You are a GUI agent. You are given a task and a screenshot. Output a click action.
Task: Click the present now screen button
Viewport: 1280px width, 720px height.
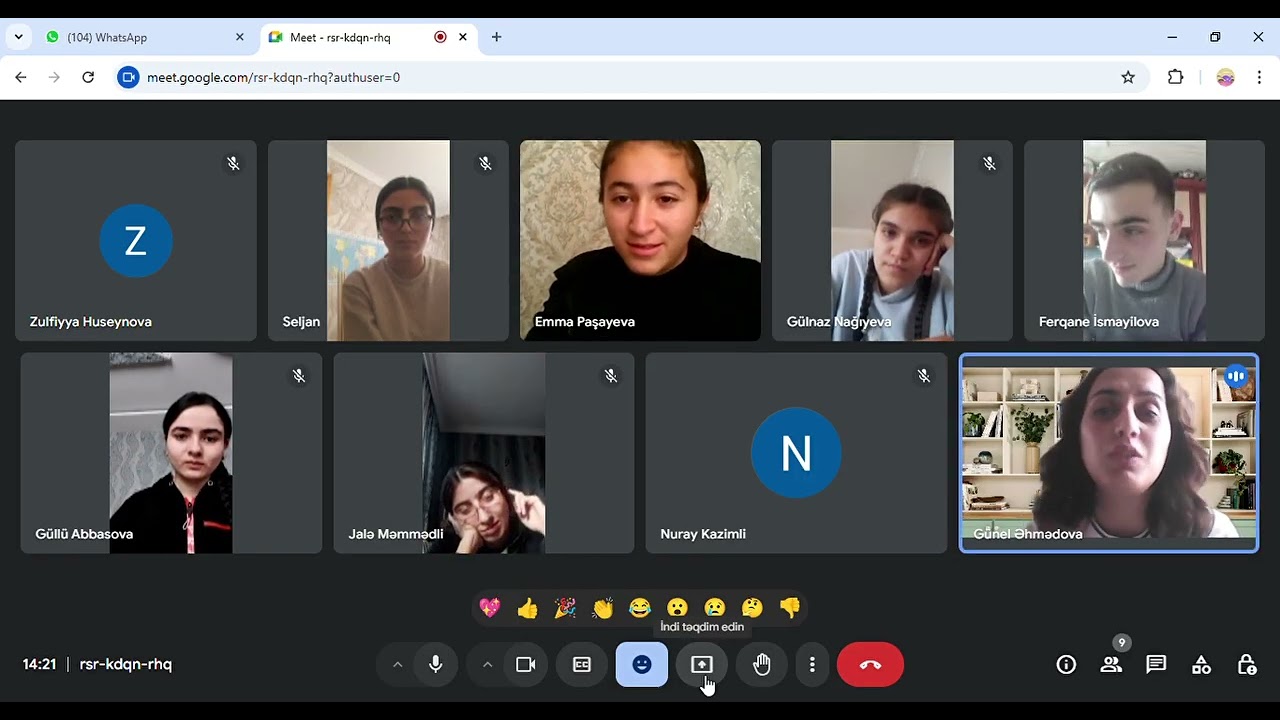[702, 664]
